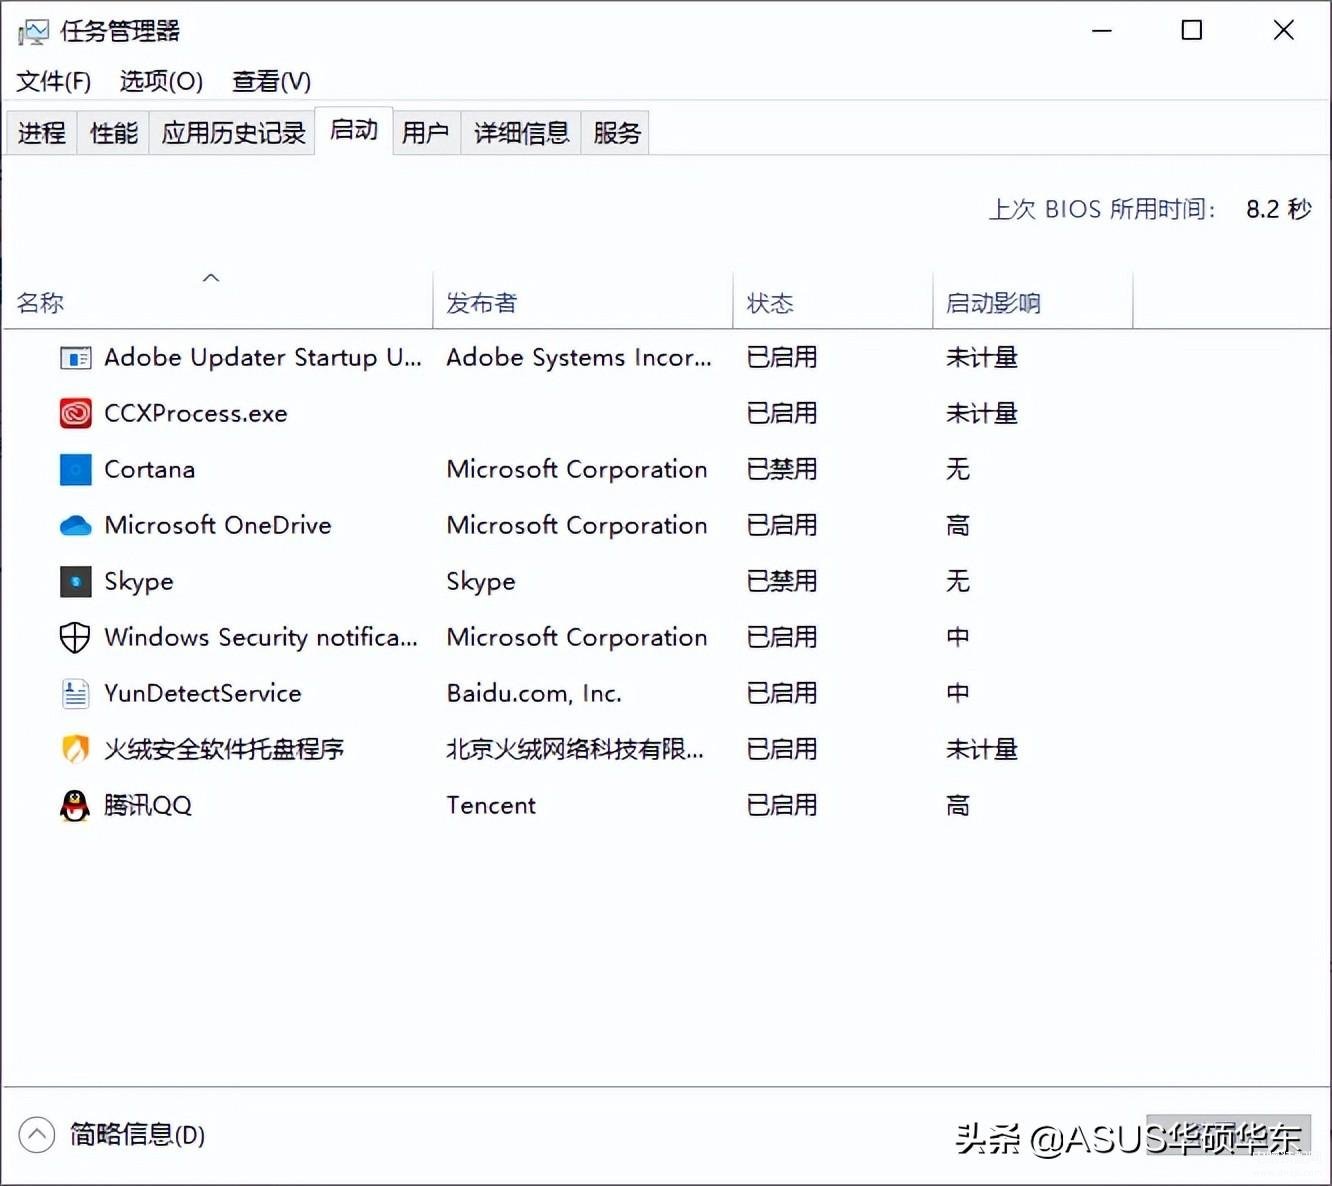Select the Skype entry name
The height and width of the screenshot is (1186, 1332).
(139, 582)
